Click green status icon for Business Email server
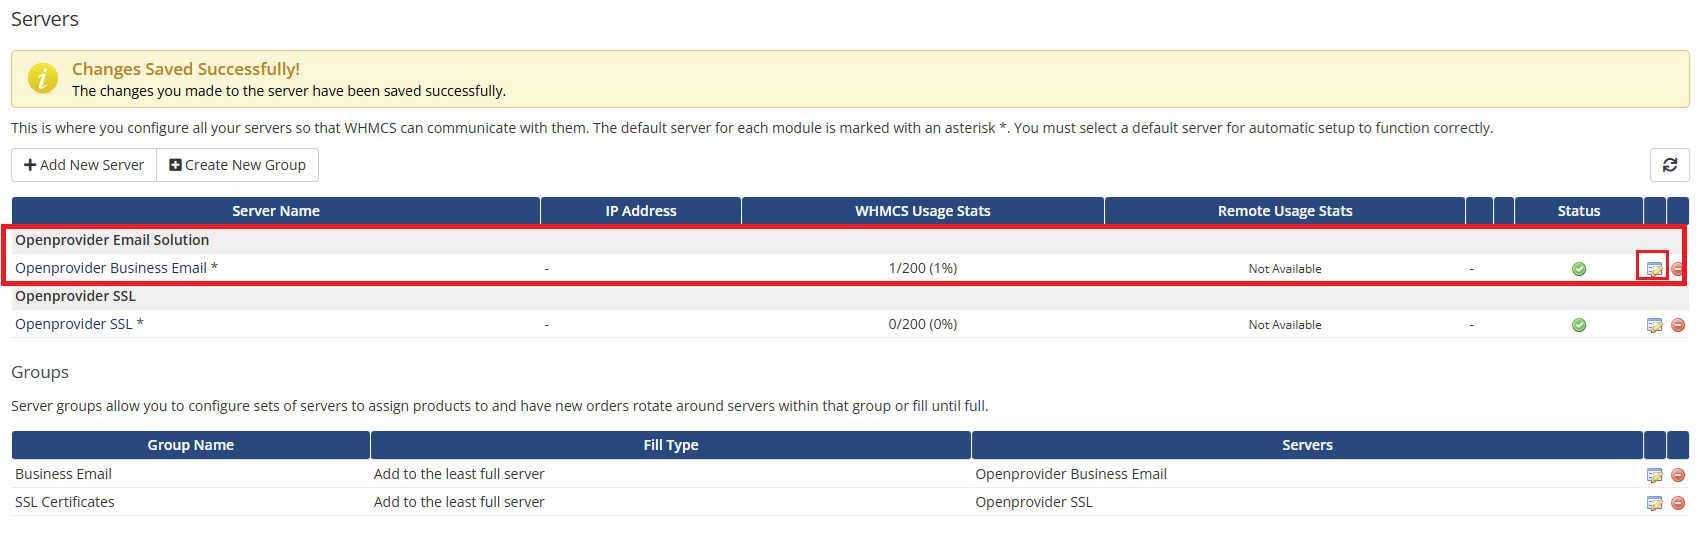The image size is (1703, 550). [1579, 269]
